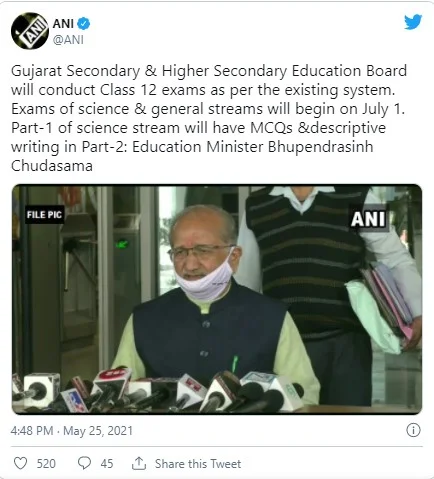Click the microphones in the tweet photo
The width and height of the screenshot is (434, 479).
tap(157, 391)
